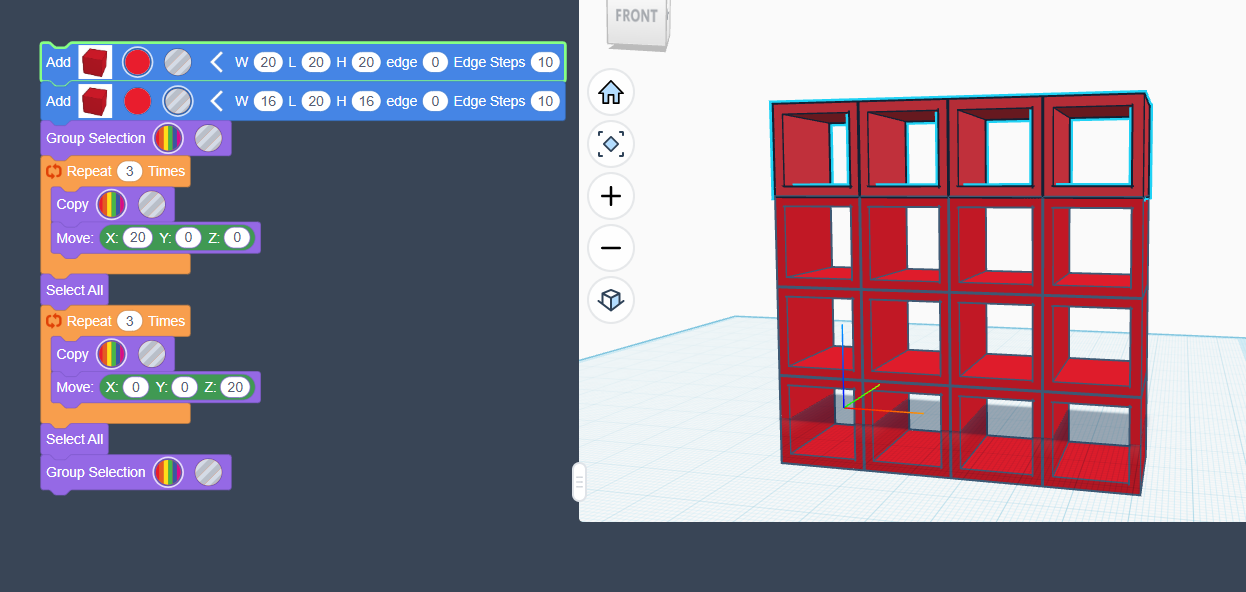
Task: Switch perspective using the cube view icon
Action: (x=611, y=299)
